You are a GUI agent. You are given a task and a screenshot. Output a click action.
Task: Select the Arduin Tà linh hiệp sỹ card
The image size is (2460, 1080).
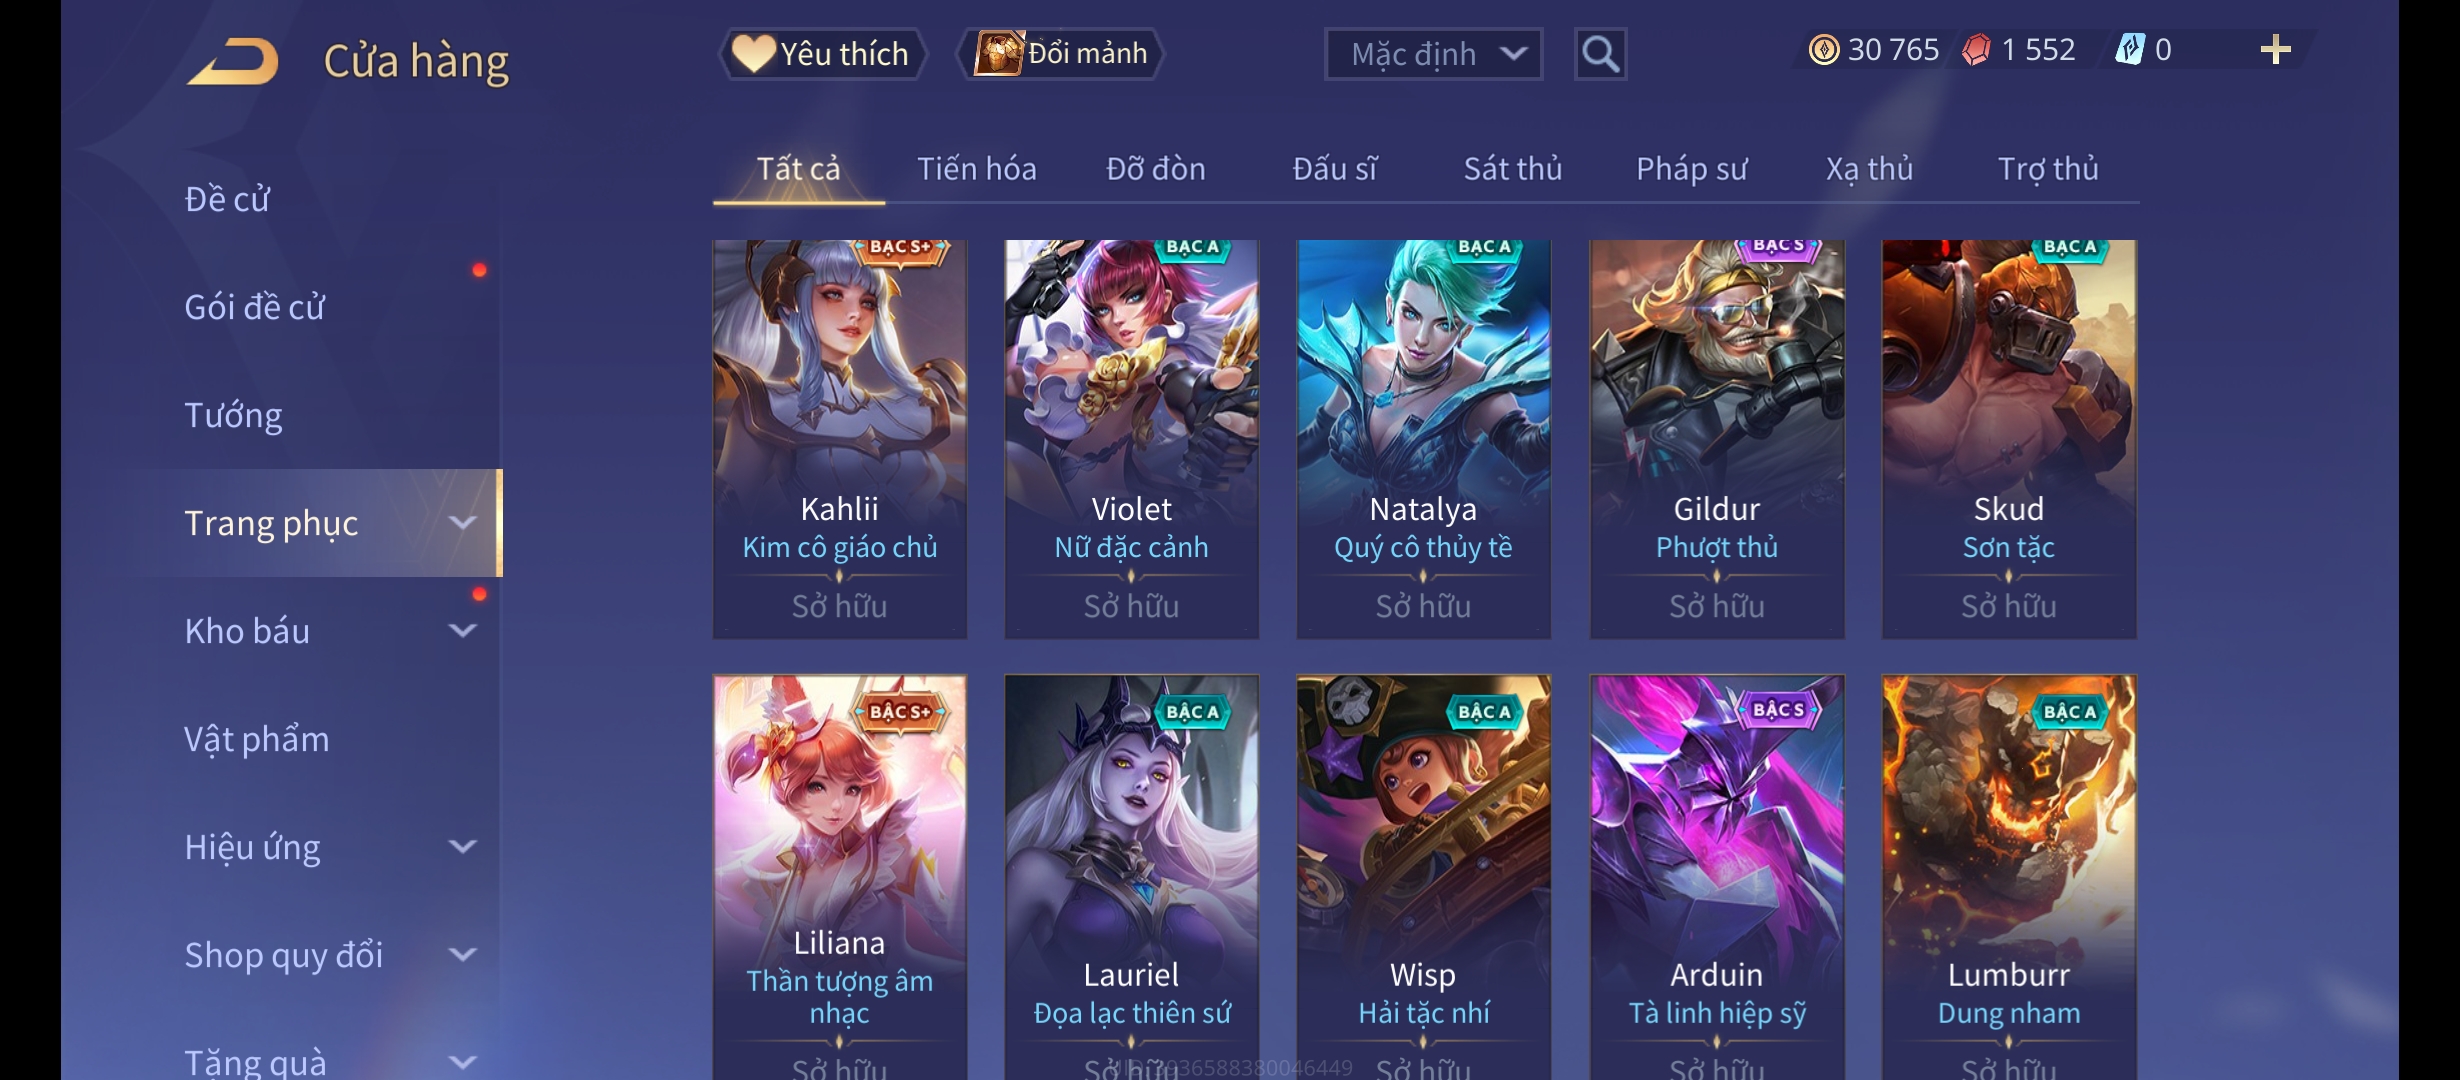(1717, 877)
